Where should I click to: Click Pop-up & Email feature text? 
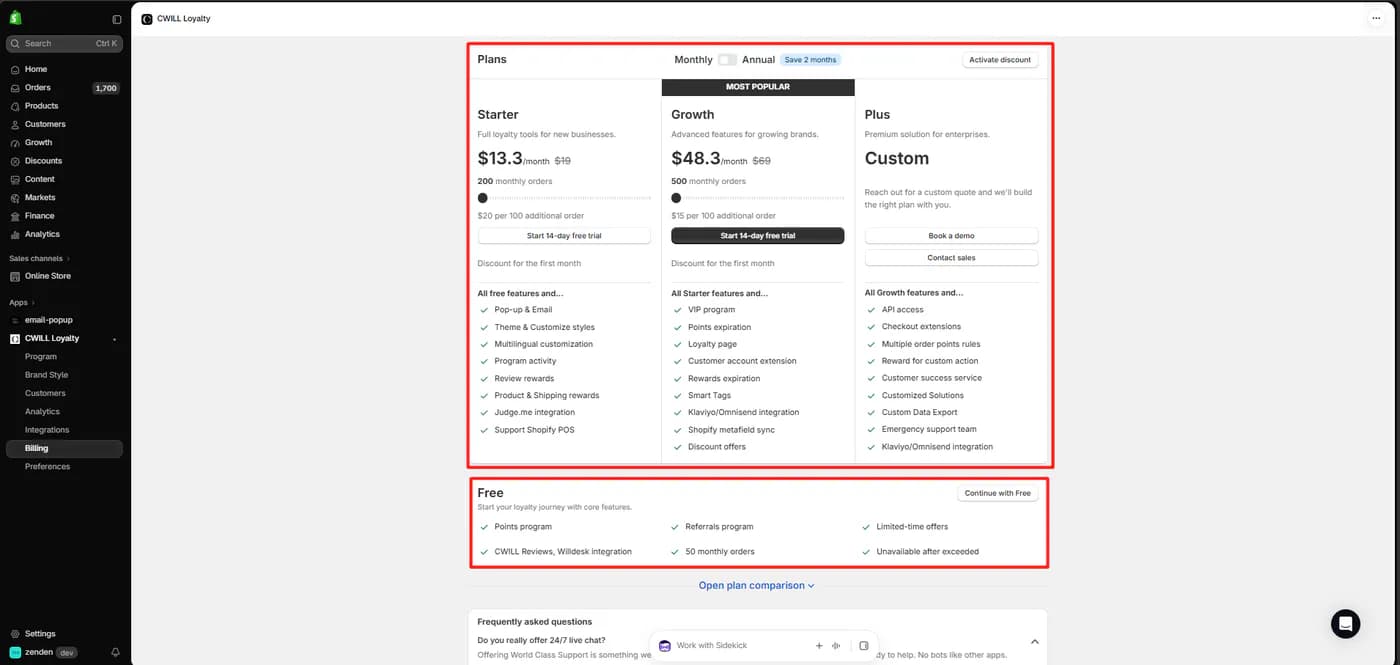(x=523, y=310)
